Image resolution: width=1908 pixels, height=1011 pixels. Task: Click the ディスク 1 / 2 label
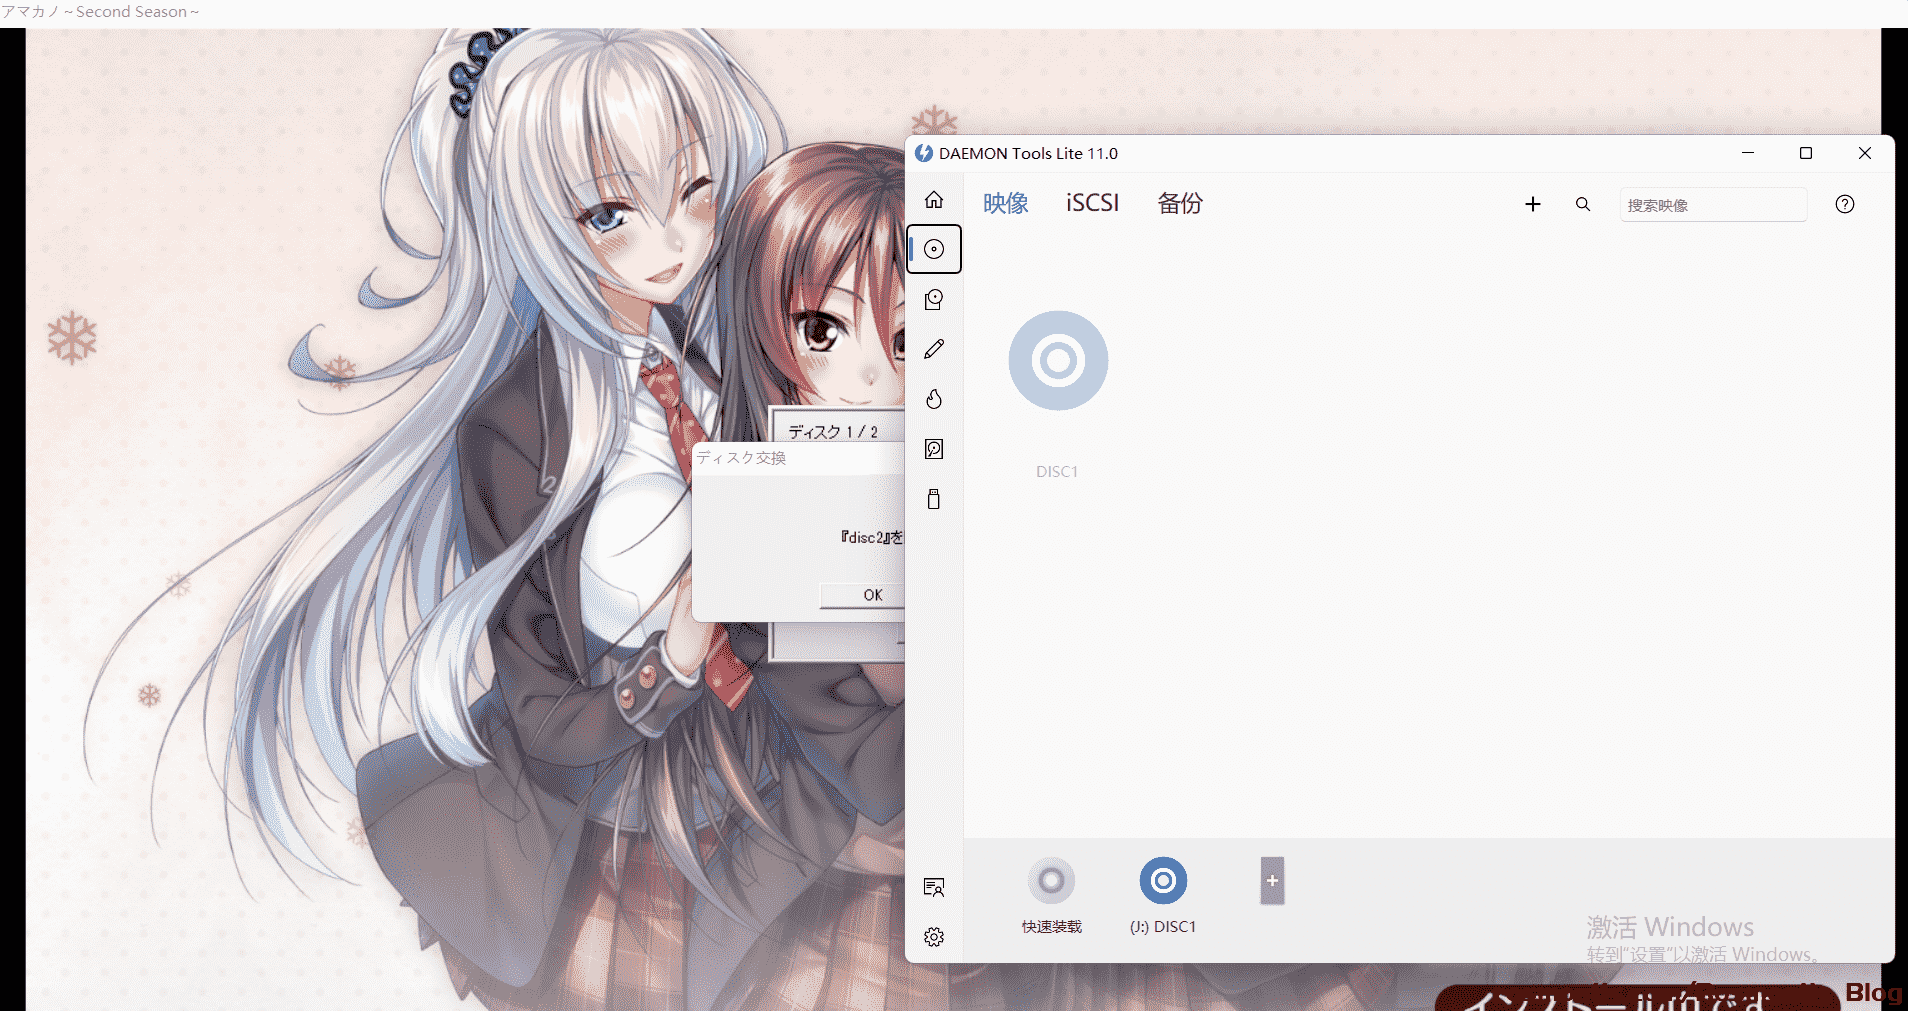click(833, 432)
